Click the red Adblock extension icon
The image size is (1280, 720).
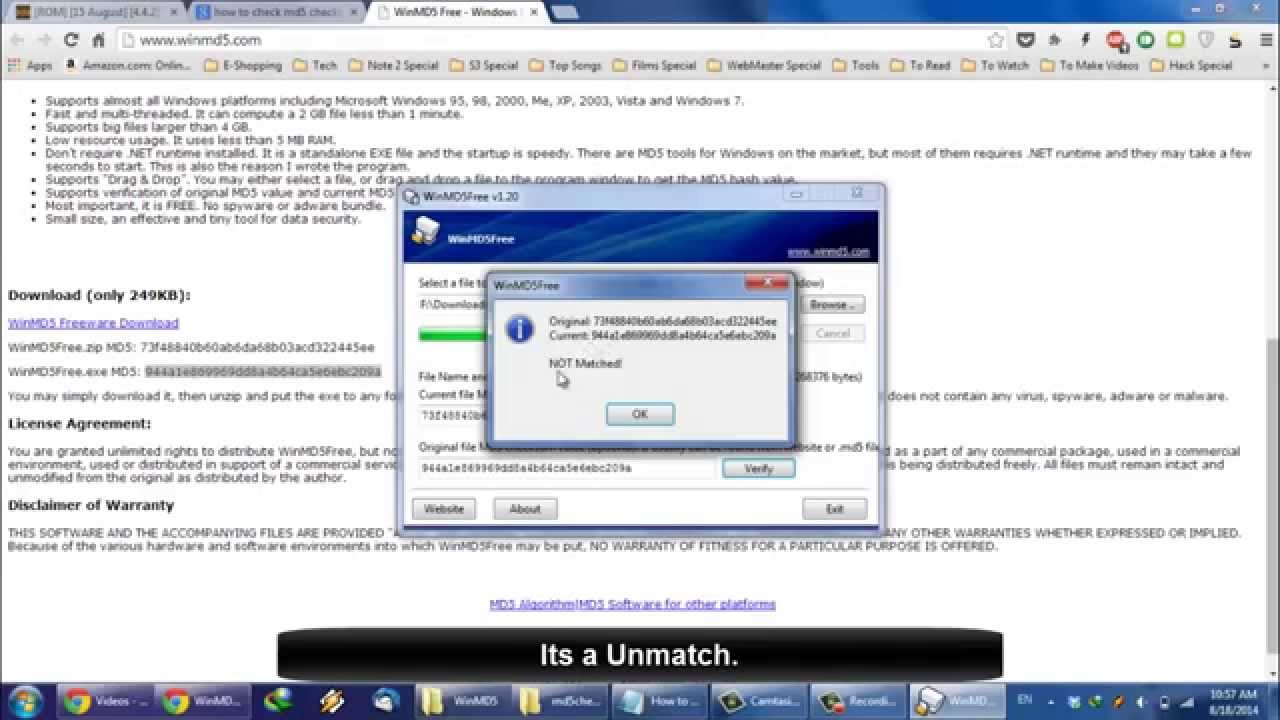point(1116,40)
